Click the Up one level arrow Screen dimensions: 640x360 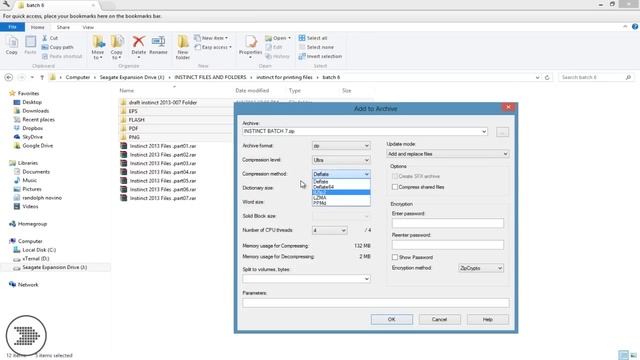tap(42, 77)
